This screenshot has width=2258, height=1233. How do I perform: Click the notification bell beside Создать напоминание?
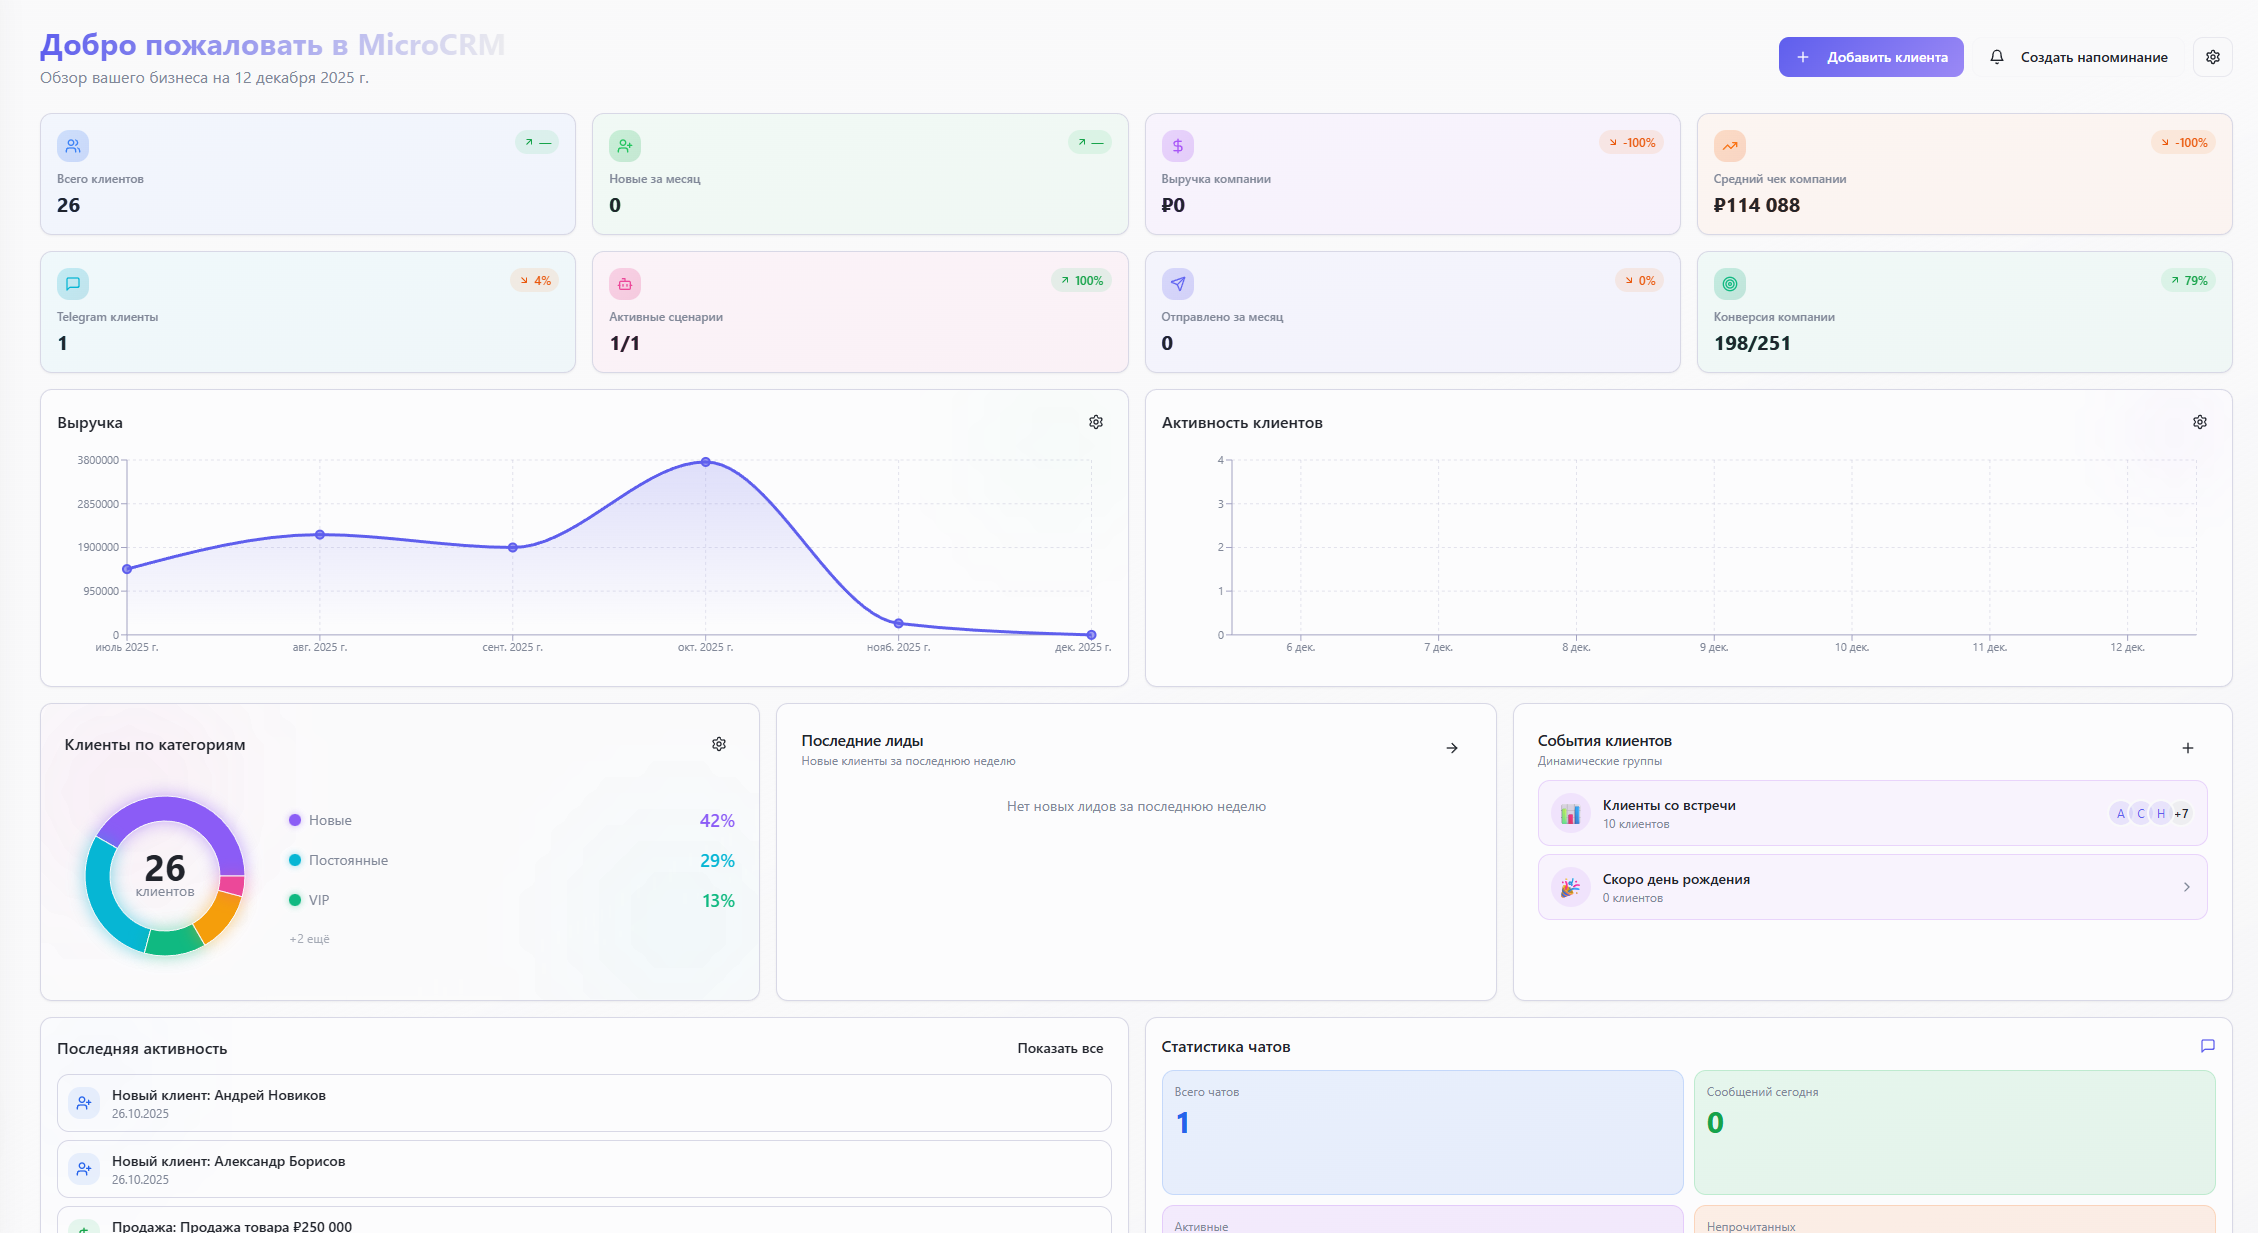tap(1997, 57)
